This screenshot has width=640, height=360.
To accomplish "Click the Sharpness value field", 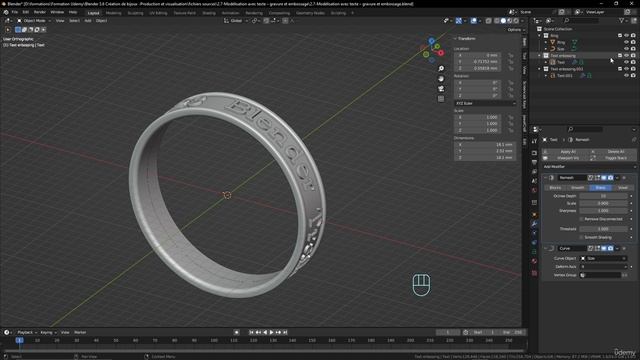I will 603,211.
